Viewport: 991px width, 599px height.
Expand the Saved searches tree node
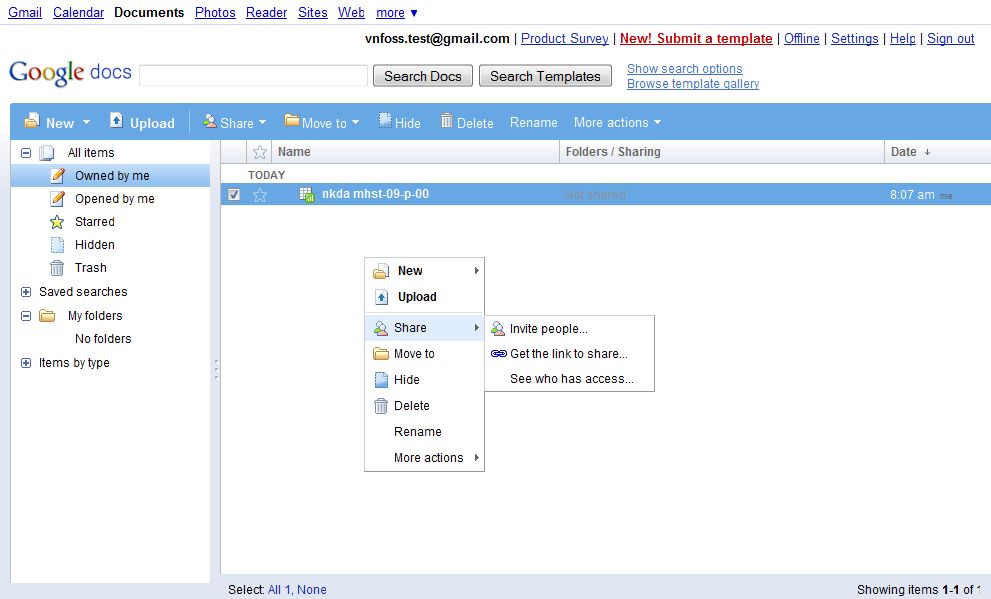pos(26,292)
